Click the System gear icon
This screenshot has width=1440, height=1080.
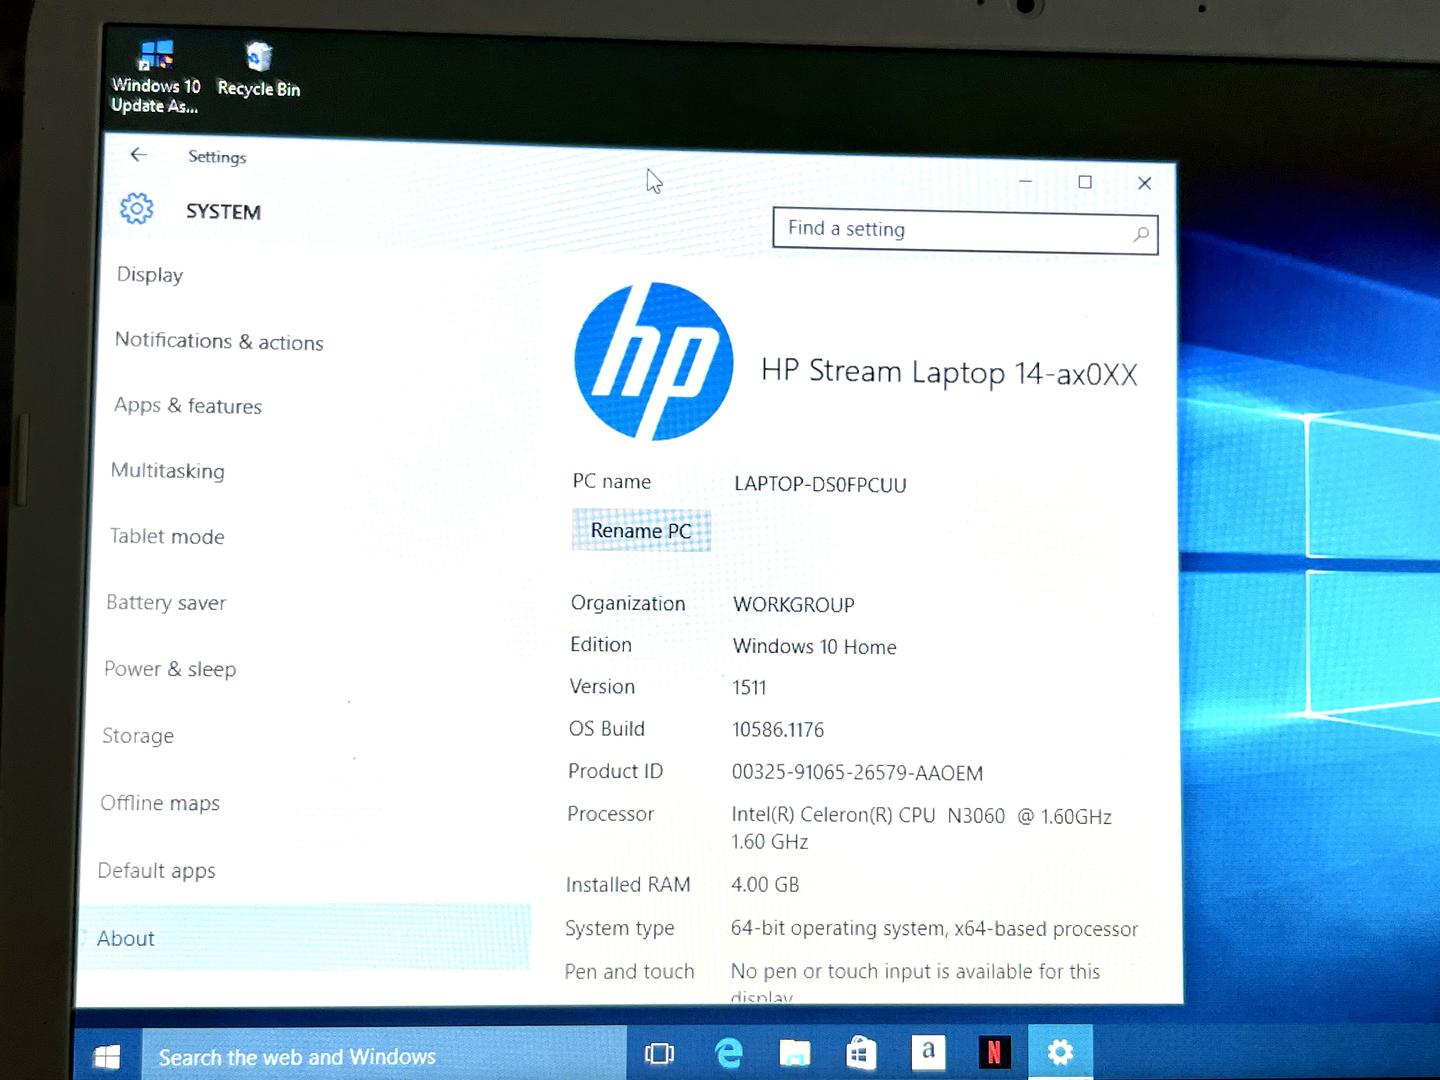tap(137, 209)
